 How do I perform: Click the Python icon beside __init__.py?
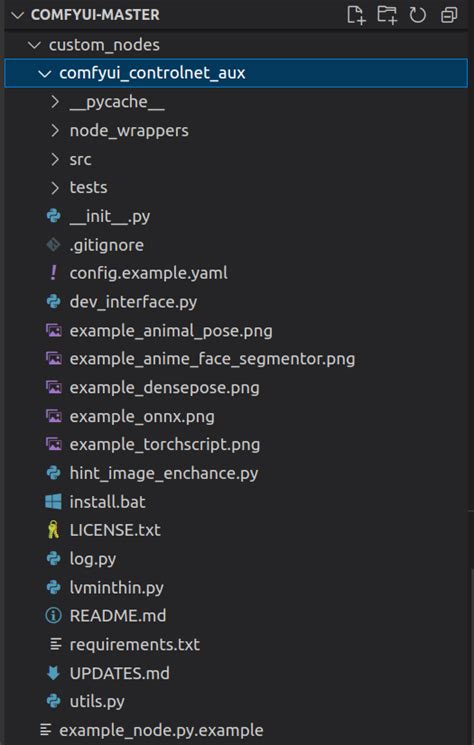pos(53,216)
